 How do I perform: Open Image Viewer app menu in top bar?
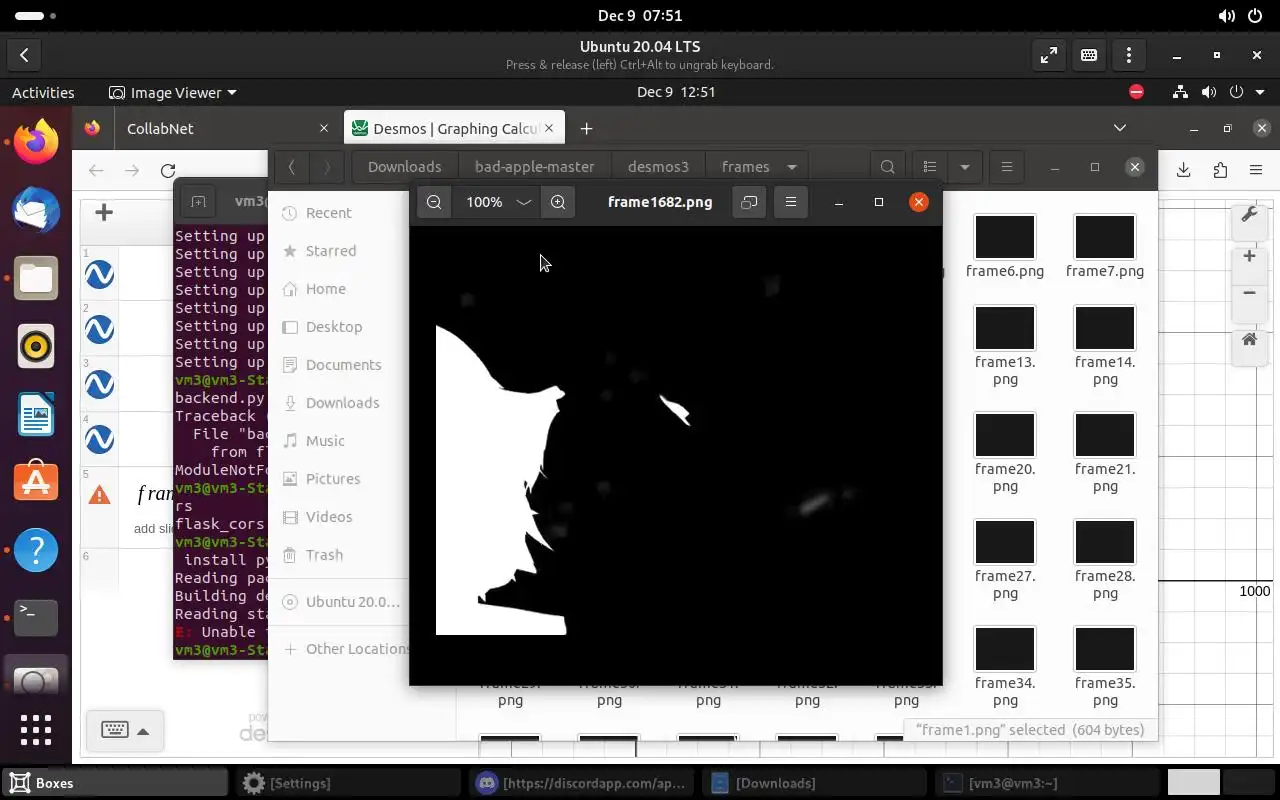[172, 92]
